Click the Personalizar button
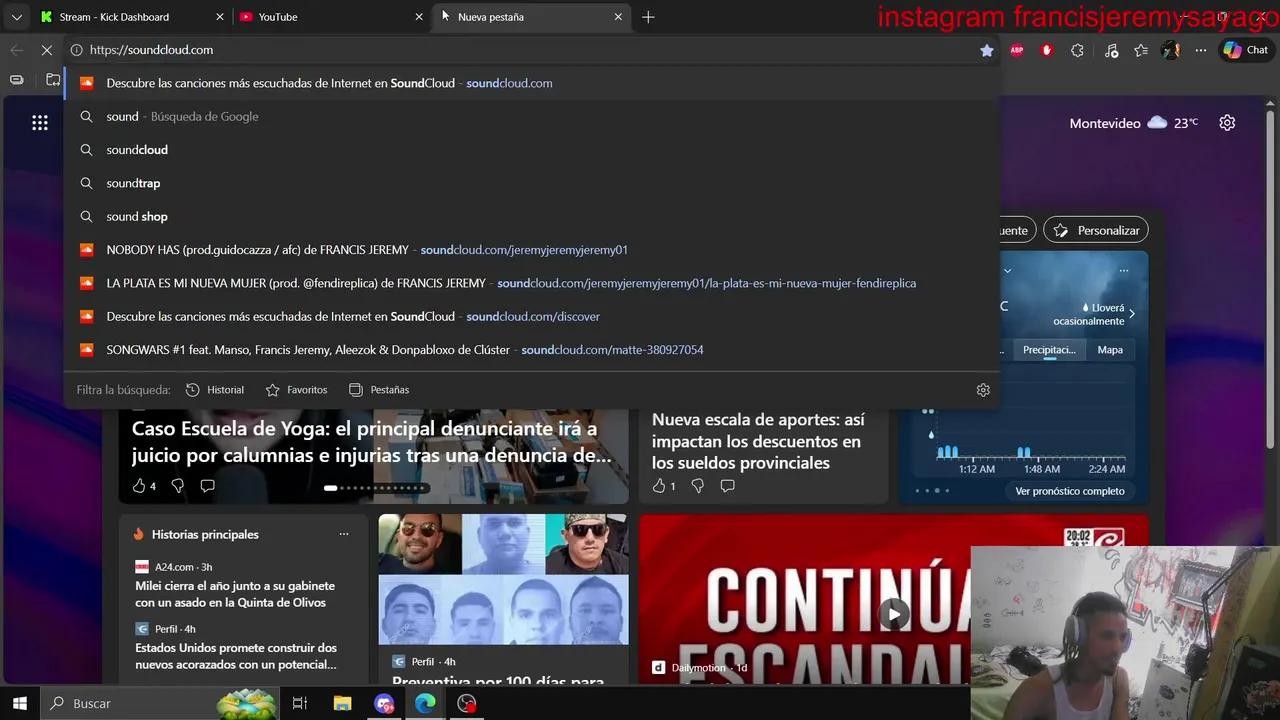1280x720 pixels. point(1096,230)
